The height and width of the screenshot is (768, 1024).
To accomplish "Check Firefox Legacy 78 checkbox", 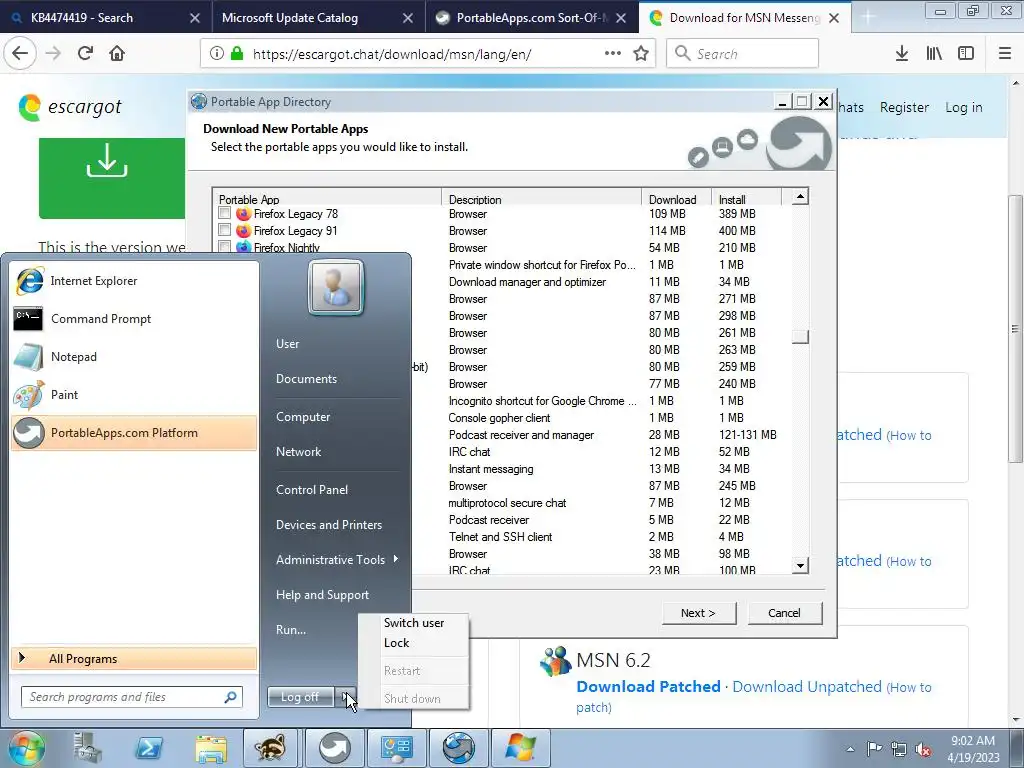I will [x=225, y=213].
